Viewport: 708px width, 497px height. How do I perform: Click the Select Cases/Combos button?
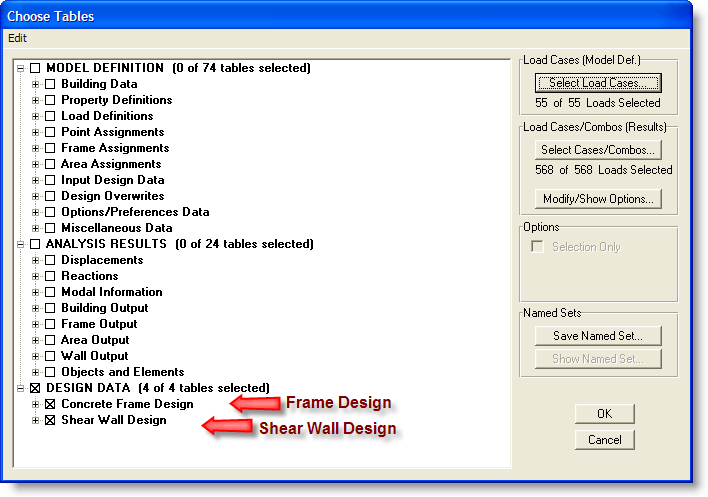(x=599, y=150)
